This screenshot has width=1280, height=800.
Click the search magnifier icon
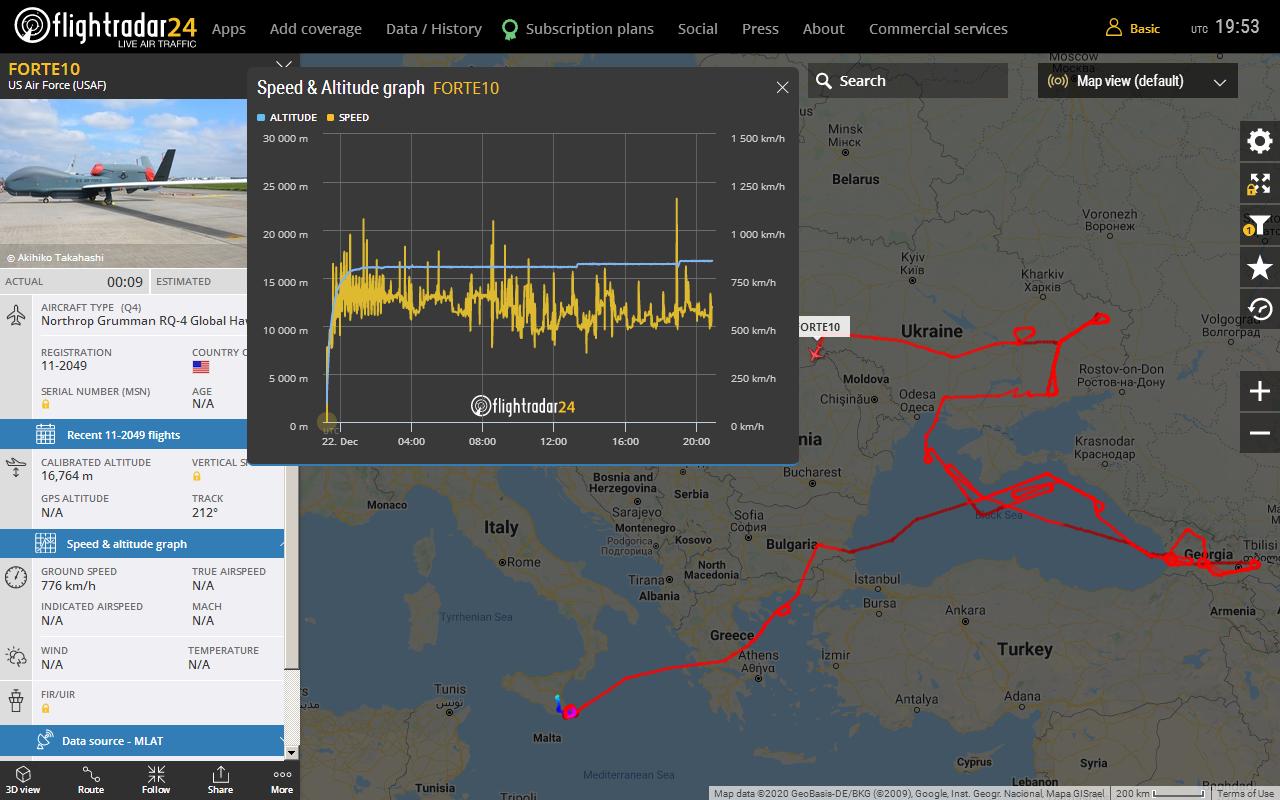824,81
